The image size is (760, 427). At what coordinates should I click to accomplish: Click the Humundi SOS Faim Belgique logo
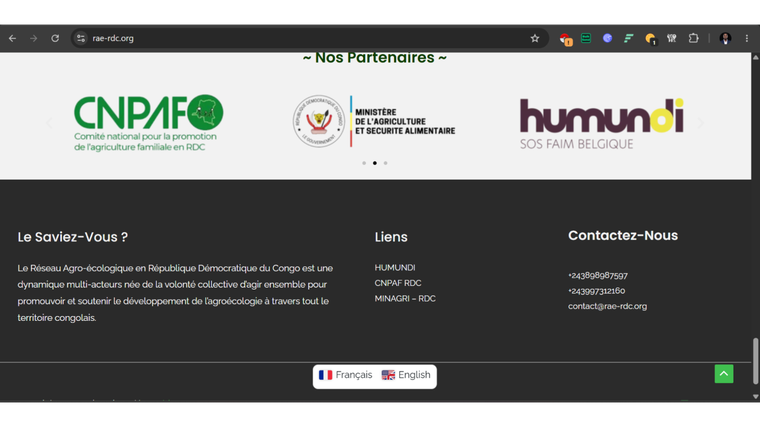point(602,124)
